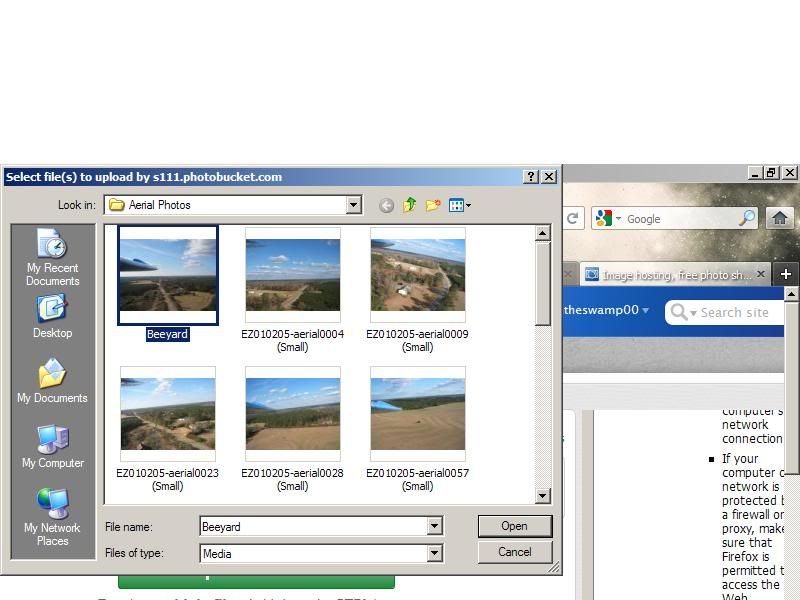Open My Documents shortcut

[52, 381]
